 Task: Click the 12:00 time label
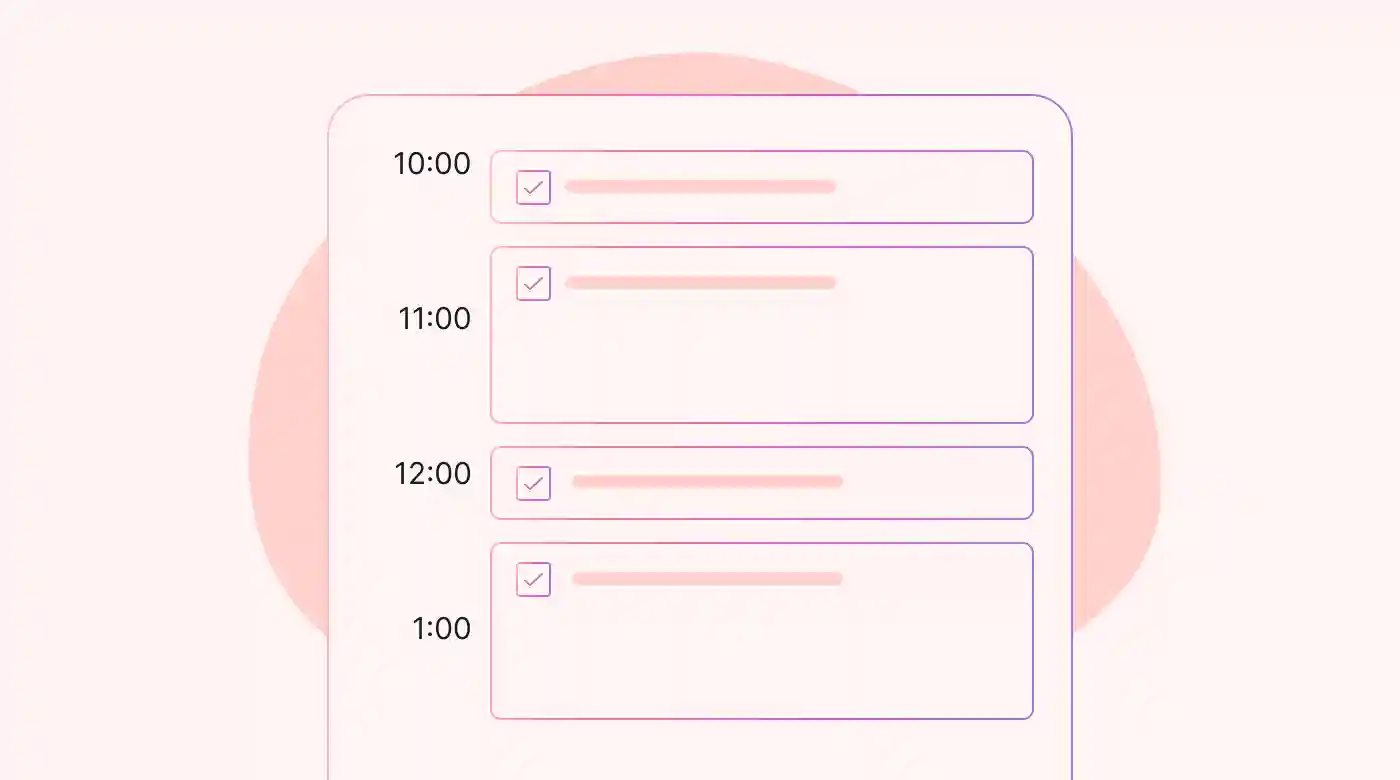[x=432, y=473]
